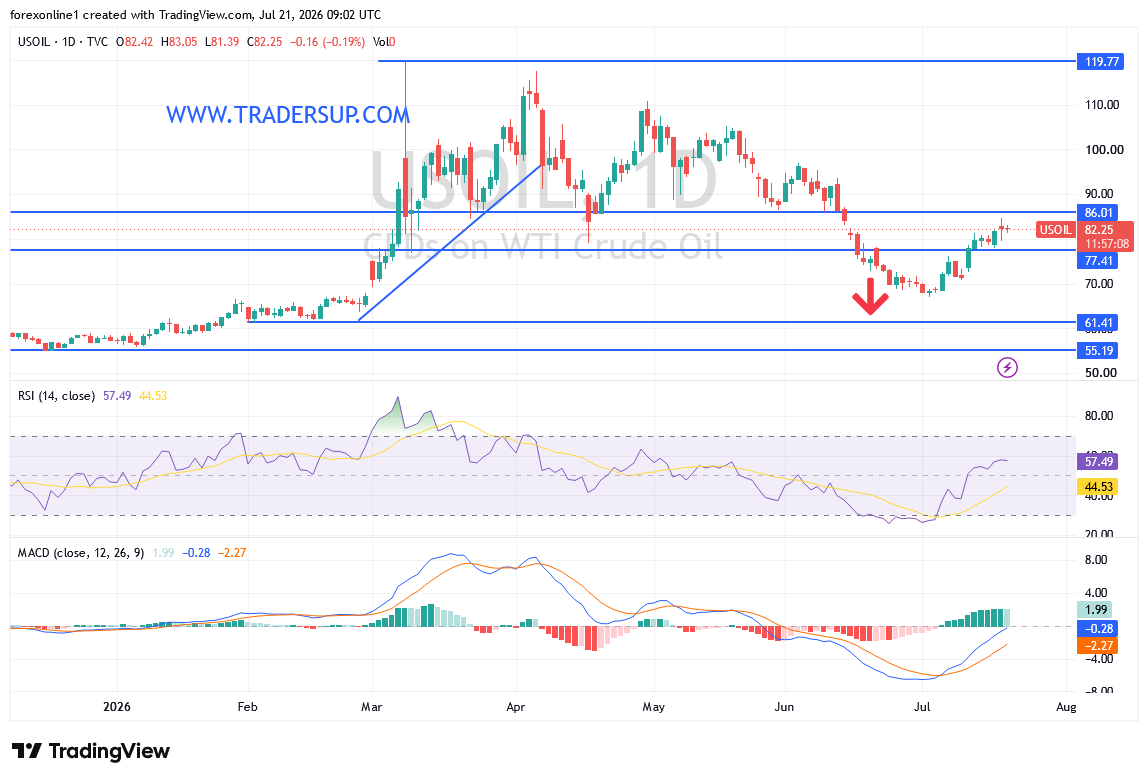Select the 77.41 support level label
1148x781 pixels.
[1097, 261]
